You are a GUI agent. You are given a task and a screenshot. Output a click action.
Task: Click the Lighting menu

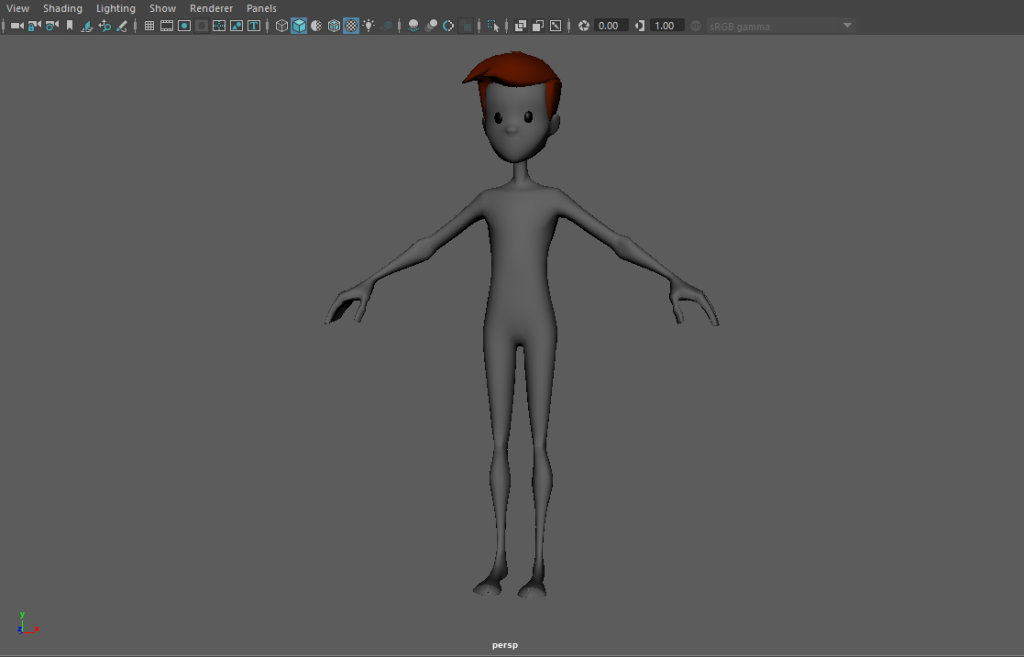point(115,8)
